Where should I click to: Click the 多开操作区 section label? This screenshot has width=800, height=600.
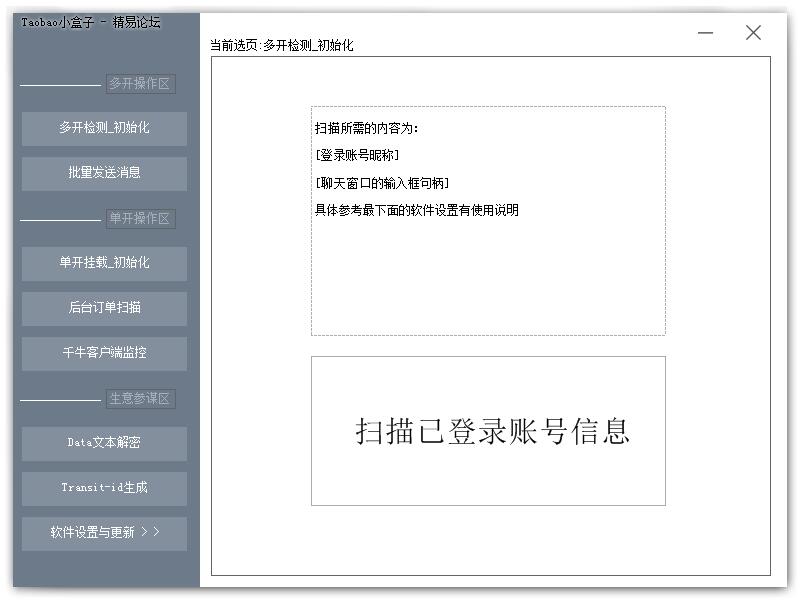140,84
